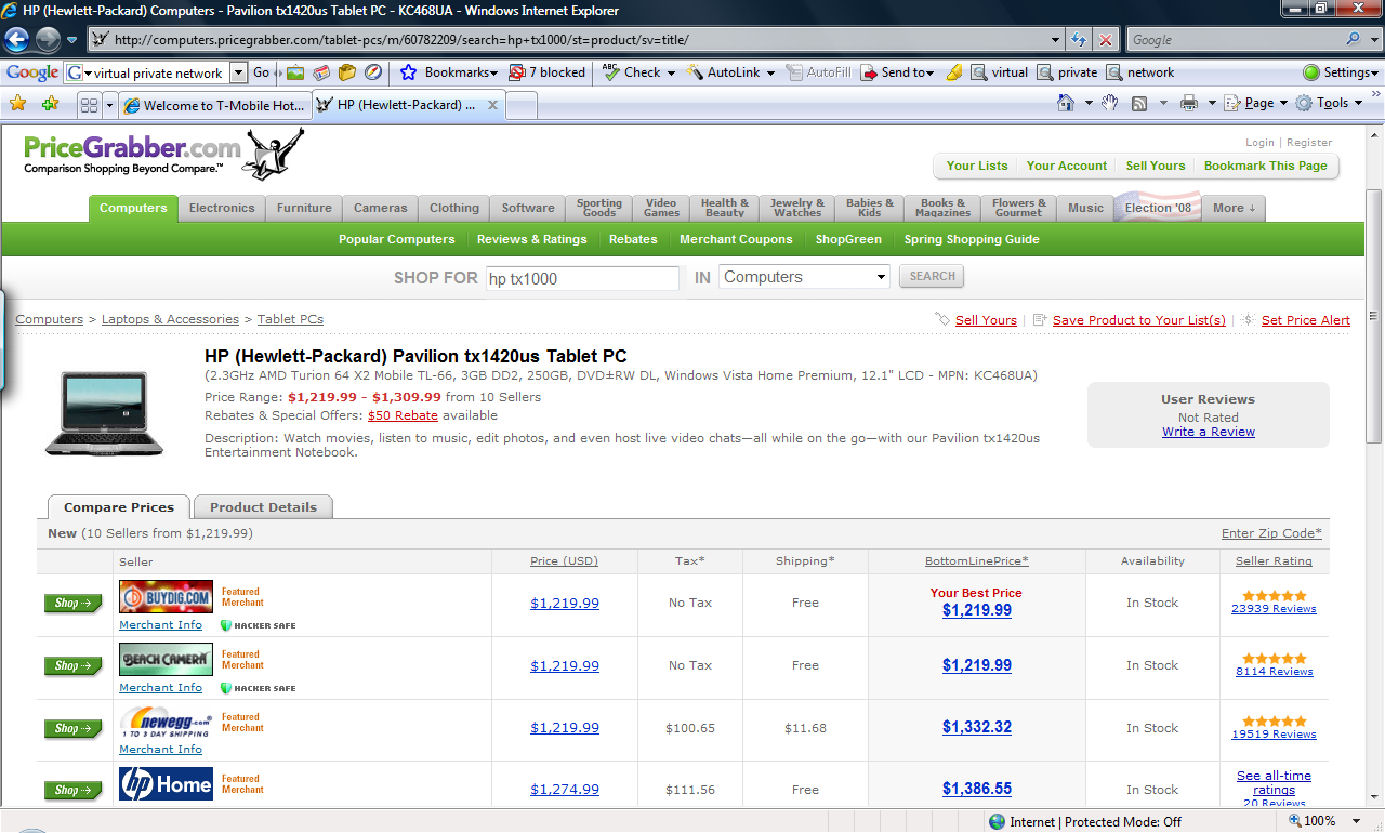
Task: Open the AutoLink dropdown
Action: 771,72
